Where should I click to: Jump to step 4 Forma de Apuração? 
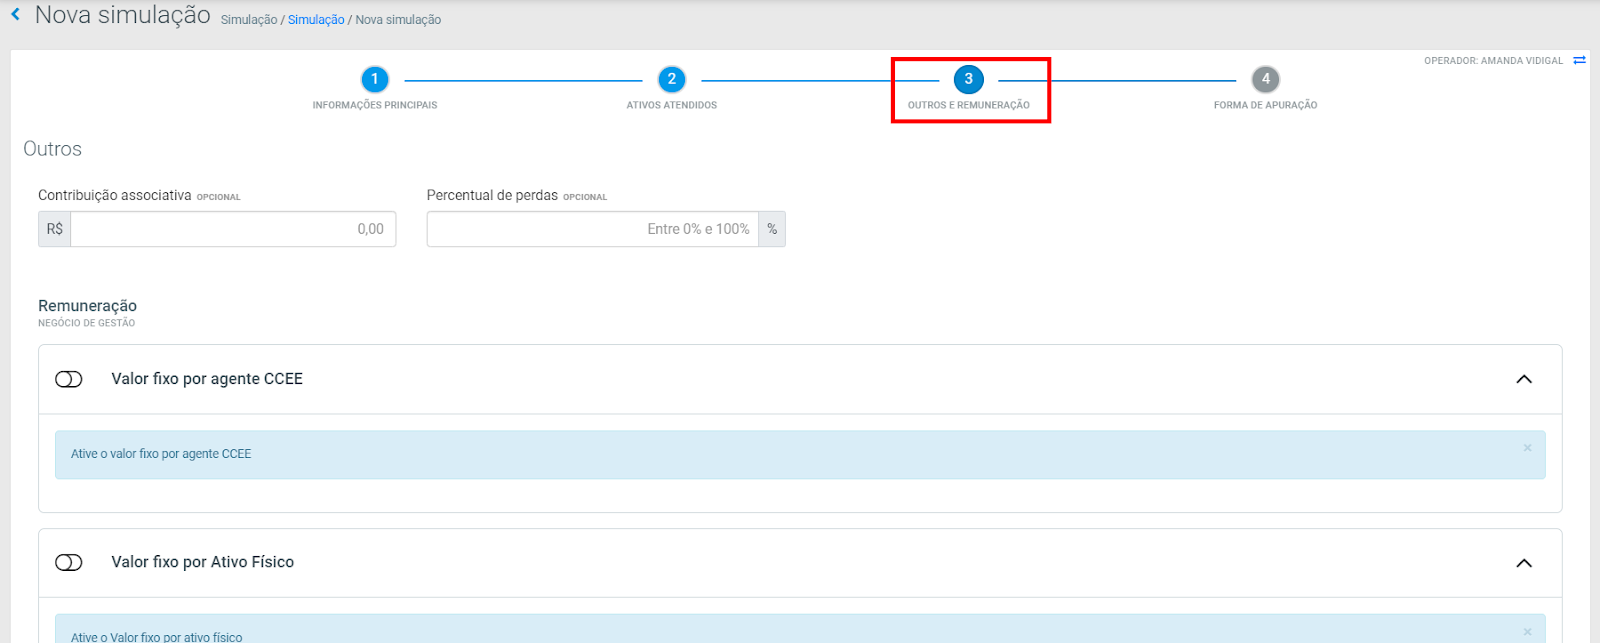pos(1266,79)
